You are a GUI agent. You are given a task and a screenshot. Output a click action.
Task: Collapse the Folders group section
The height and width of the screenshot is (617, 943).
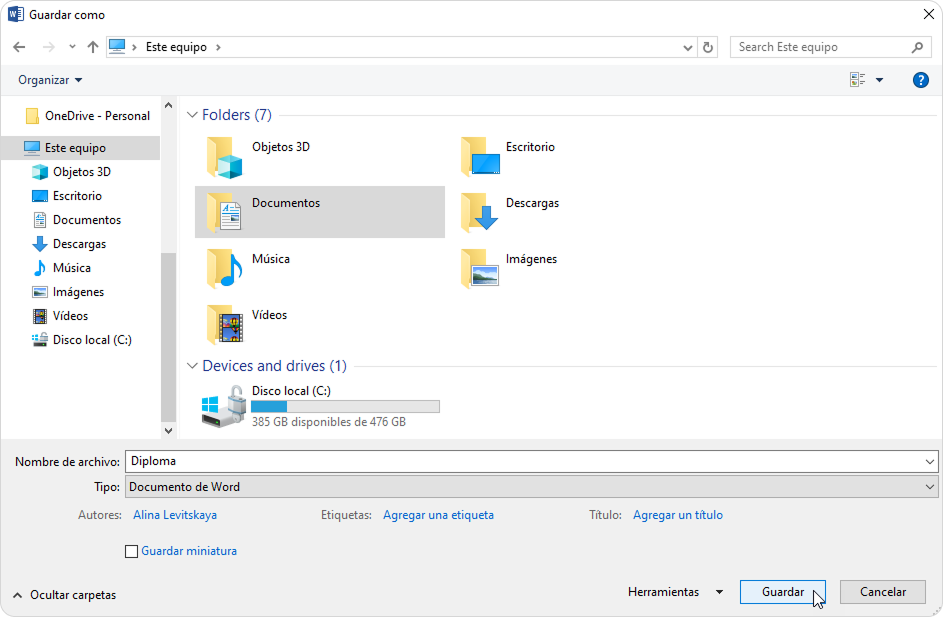tap(191, 115)
